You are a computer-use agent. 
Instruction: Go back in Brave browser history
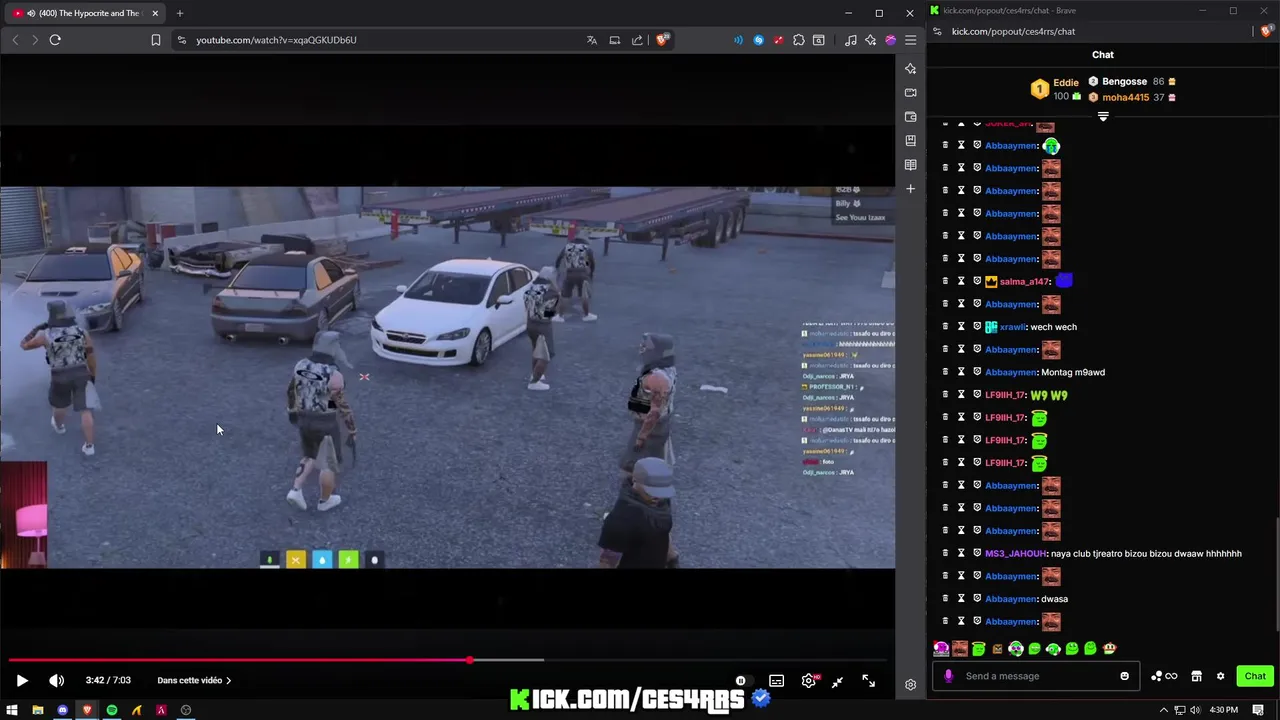pyautogui.click(x=15, y=40)
